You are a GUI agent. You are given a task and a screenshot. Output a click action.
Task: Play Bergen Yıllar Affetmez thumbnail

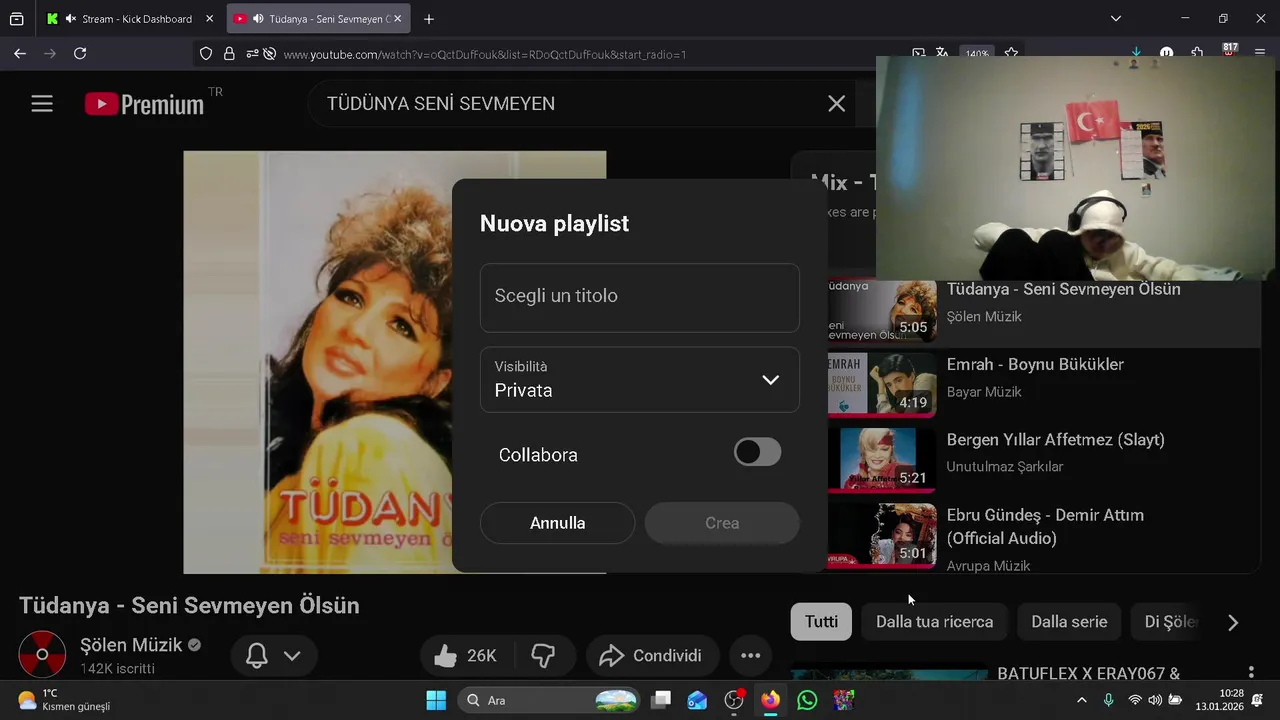point(882,459)
